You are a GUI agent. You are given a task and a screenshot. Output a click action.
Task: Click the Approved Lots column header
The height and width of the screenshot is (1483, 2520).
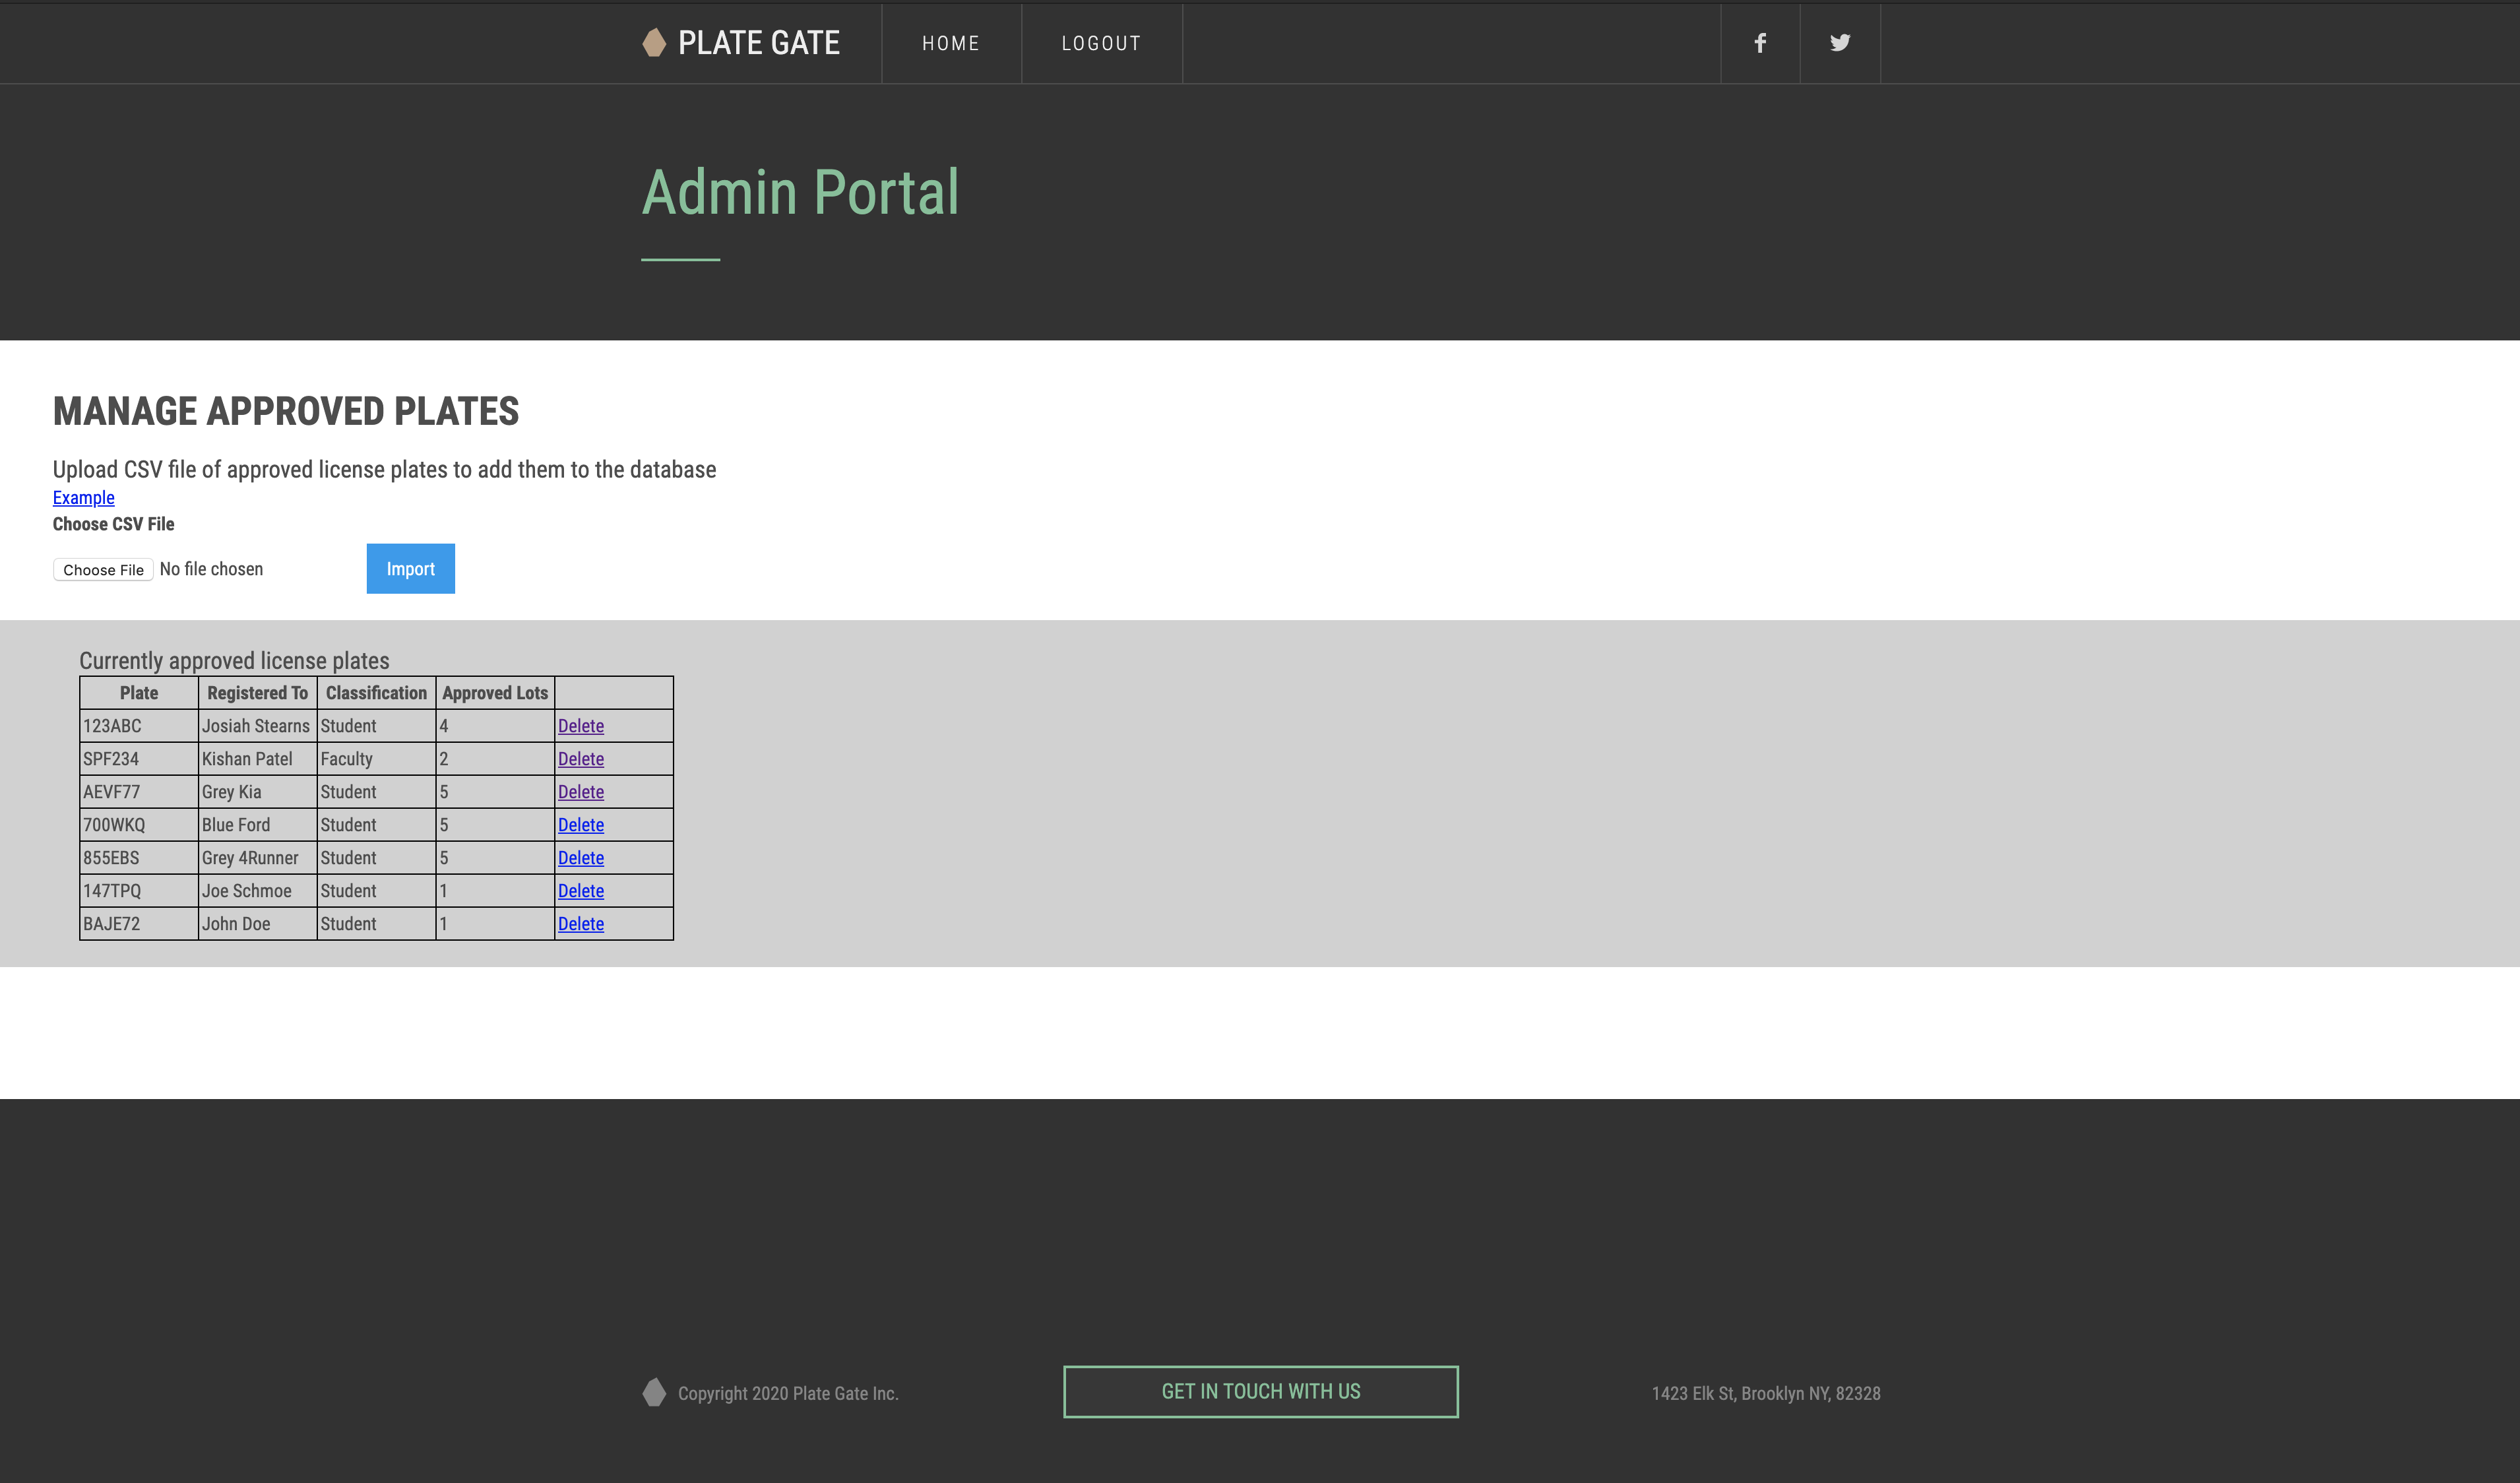(x=495, y=693)
